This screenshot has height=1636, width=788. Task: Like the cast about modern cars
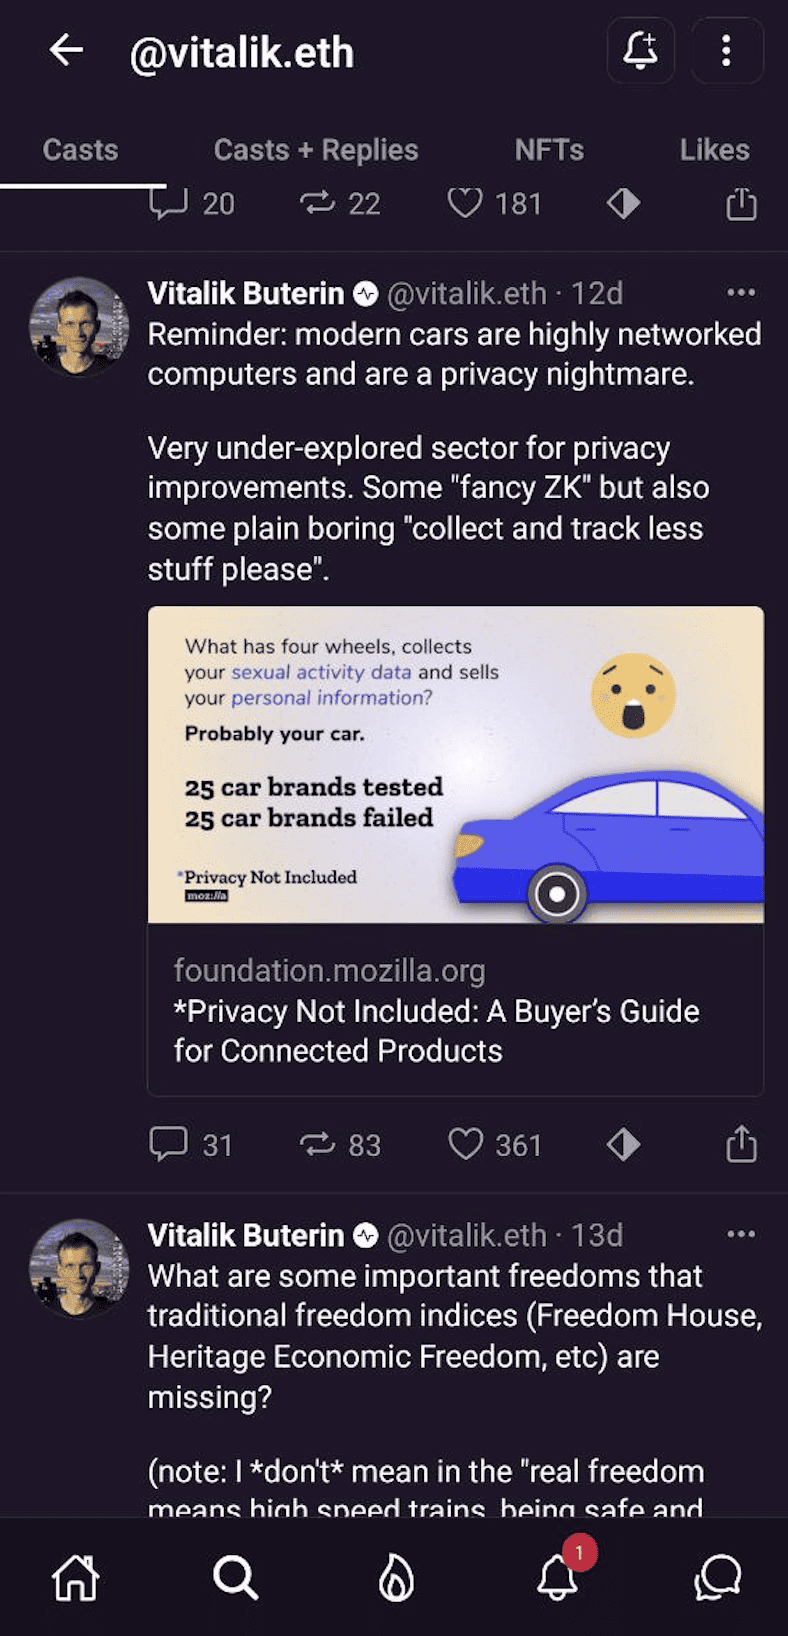point(465,1144)
